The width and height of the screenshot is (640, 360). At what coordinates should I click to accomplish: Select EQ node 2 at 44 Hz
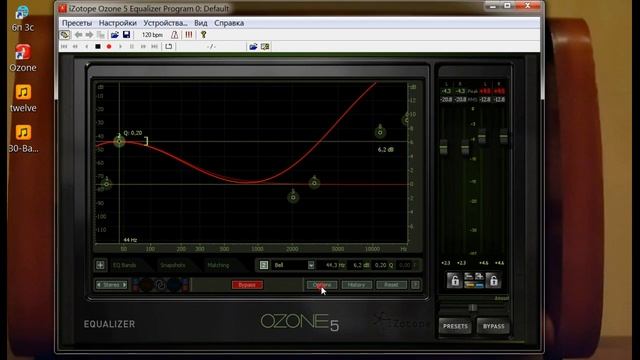119,141
